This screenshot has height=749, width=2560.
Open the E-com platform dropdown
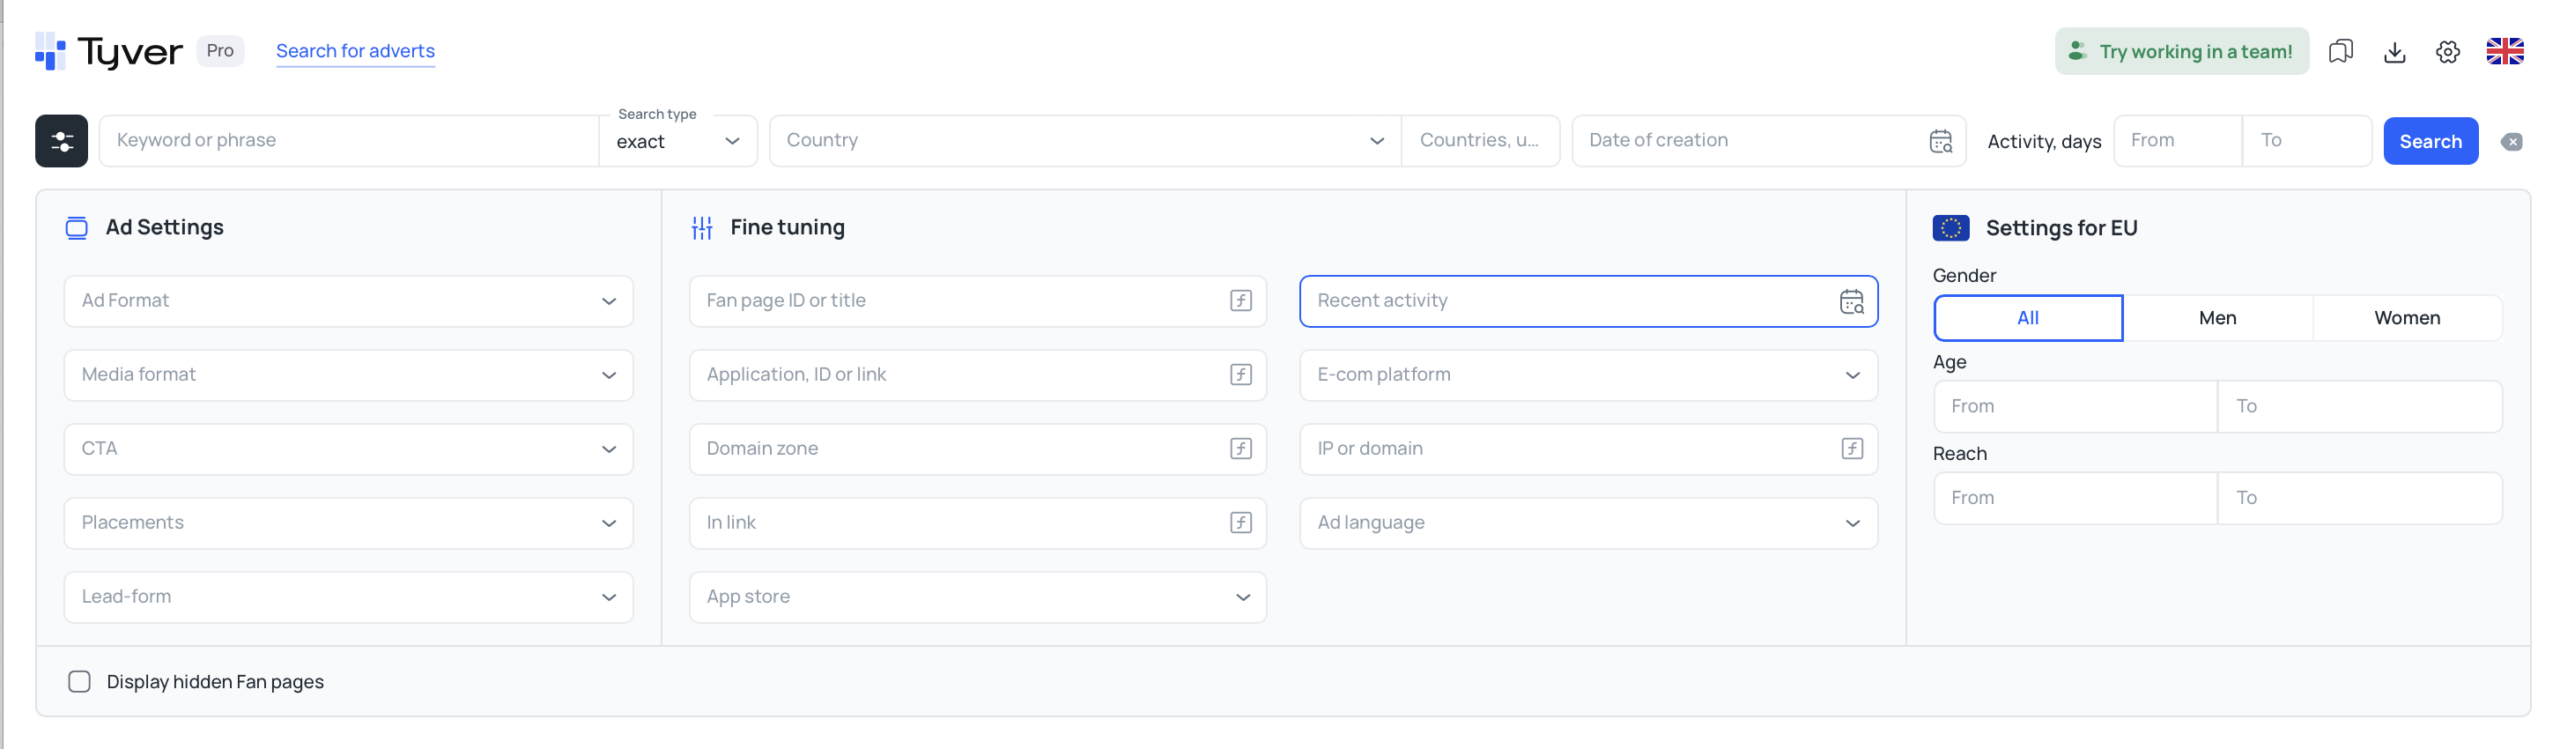1589,375
